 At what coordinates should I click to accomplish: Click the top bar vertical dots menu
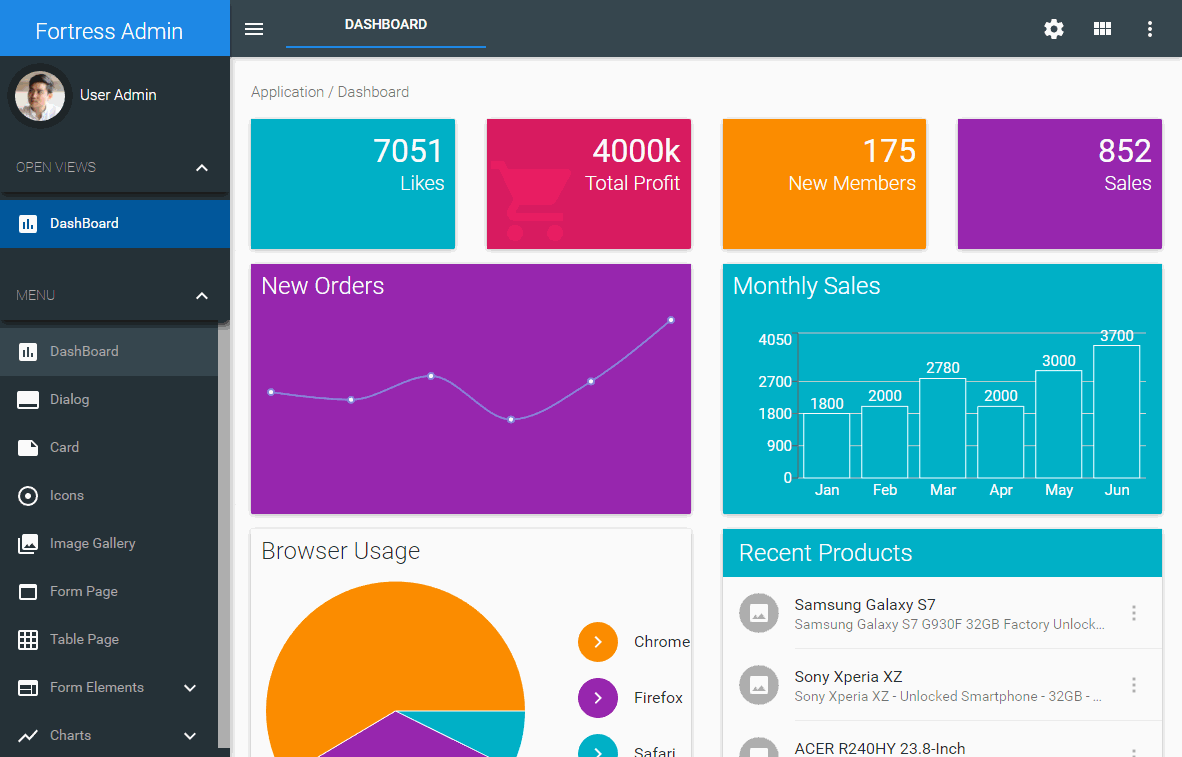pos(1150,29)
